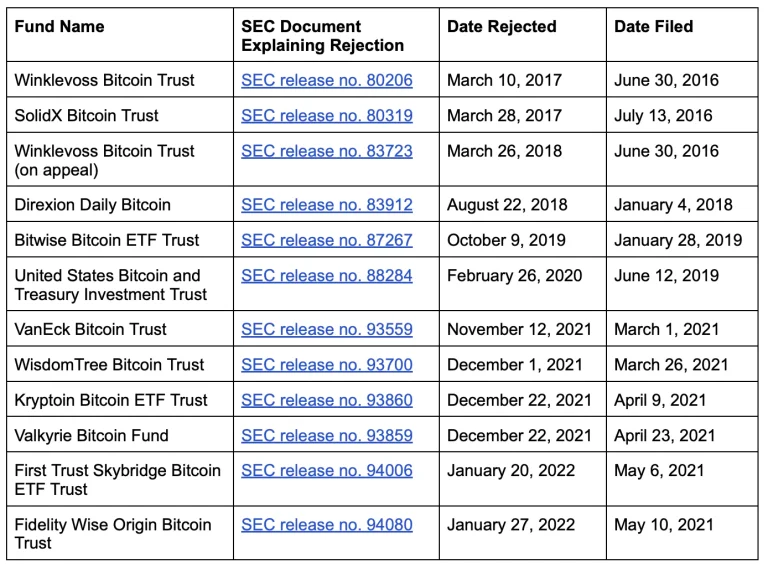Image resolution: width=768 pixels, height=568 pixels.
Task: Click SEC release no. 94006 link
Action: click(x=326, y=471)
